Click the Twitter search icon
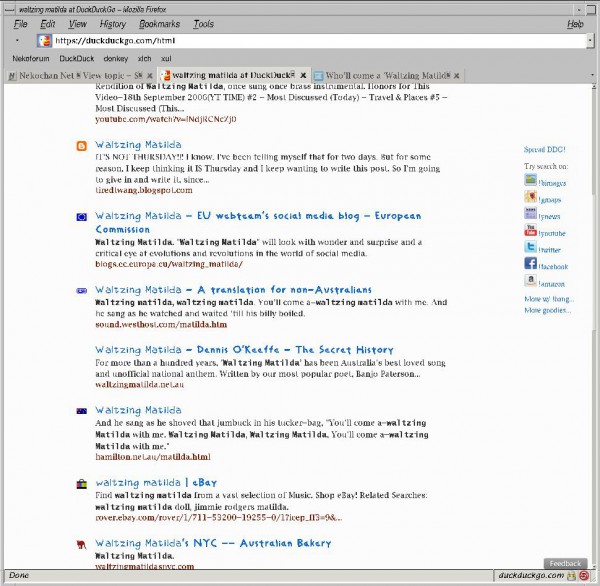The image size is (600, 586). (530, 247)
